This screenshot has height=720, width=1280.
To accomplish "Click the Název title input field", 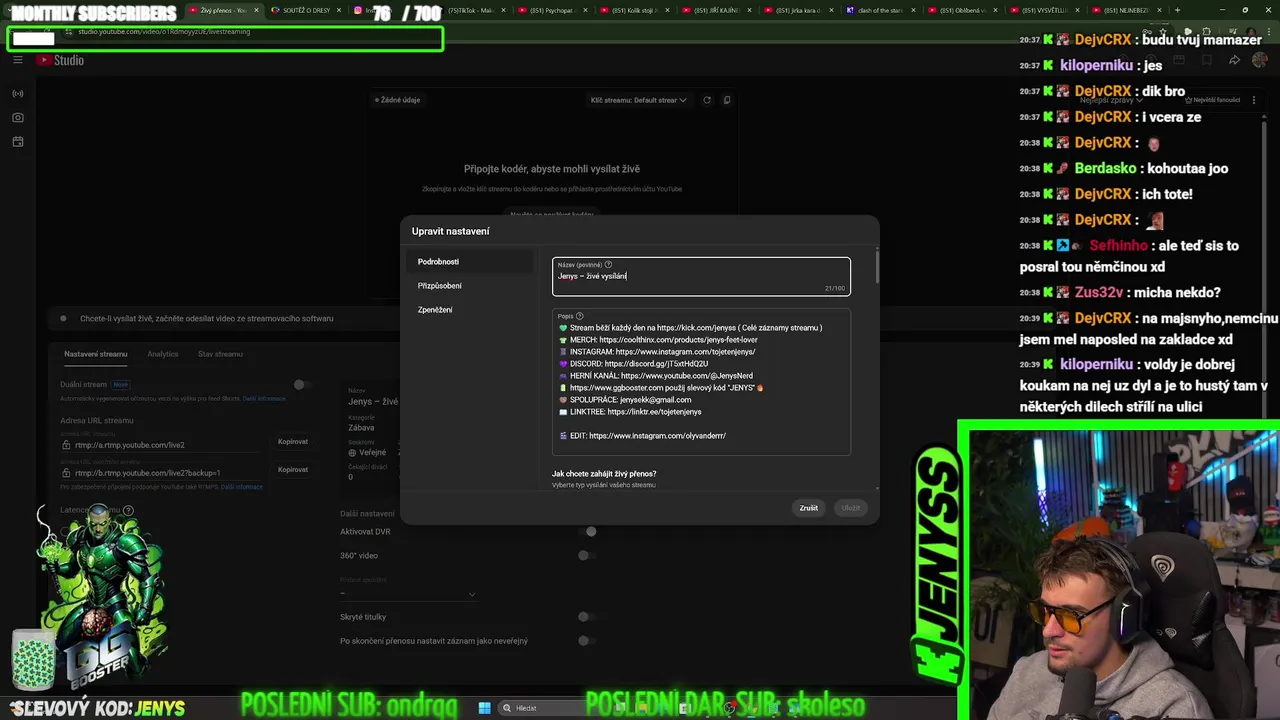I will [x=701, y=276].
